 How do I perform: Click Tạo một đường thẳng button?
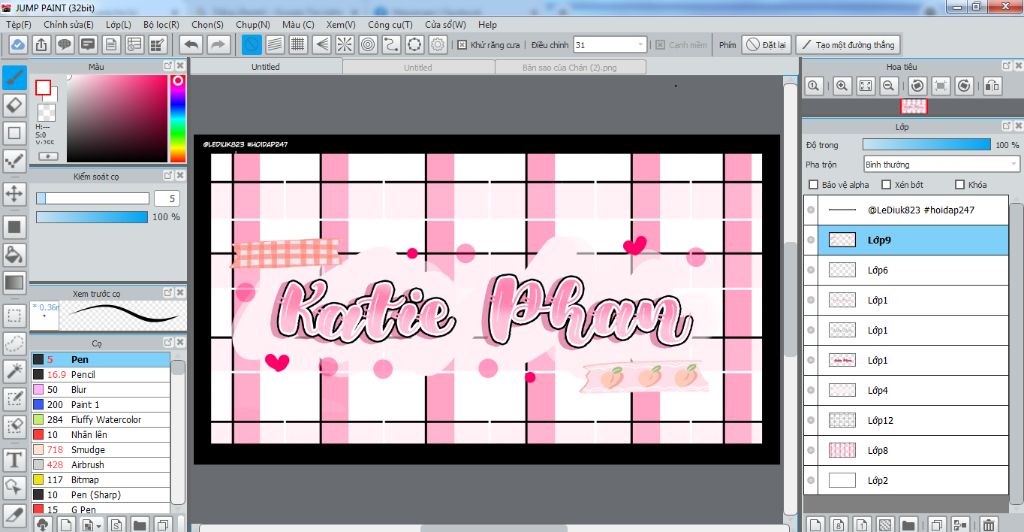(848, 44)
